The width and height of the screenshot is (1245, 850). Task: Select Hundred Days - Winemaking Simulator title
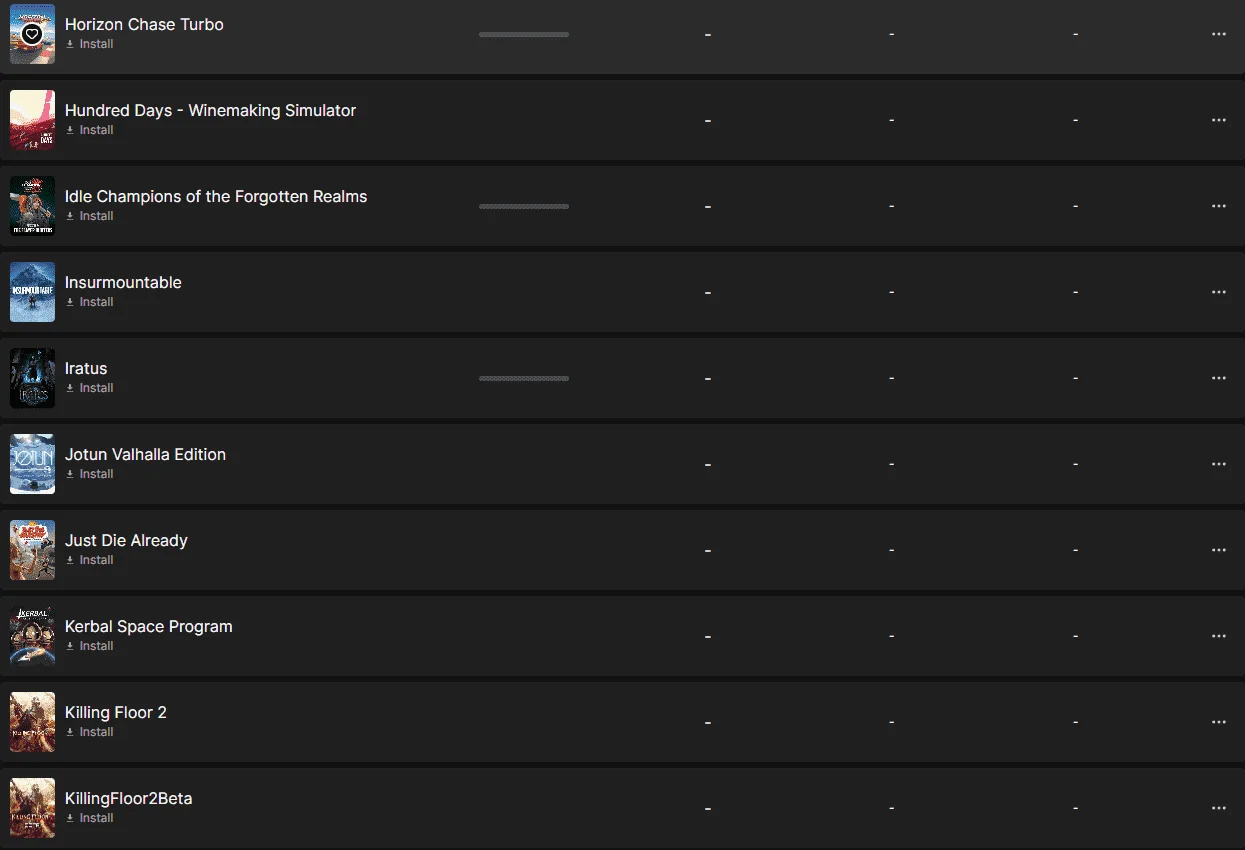tap(210, 110)
